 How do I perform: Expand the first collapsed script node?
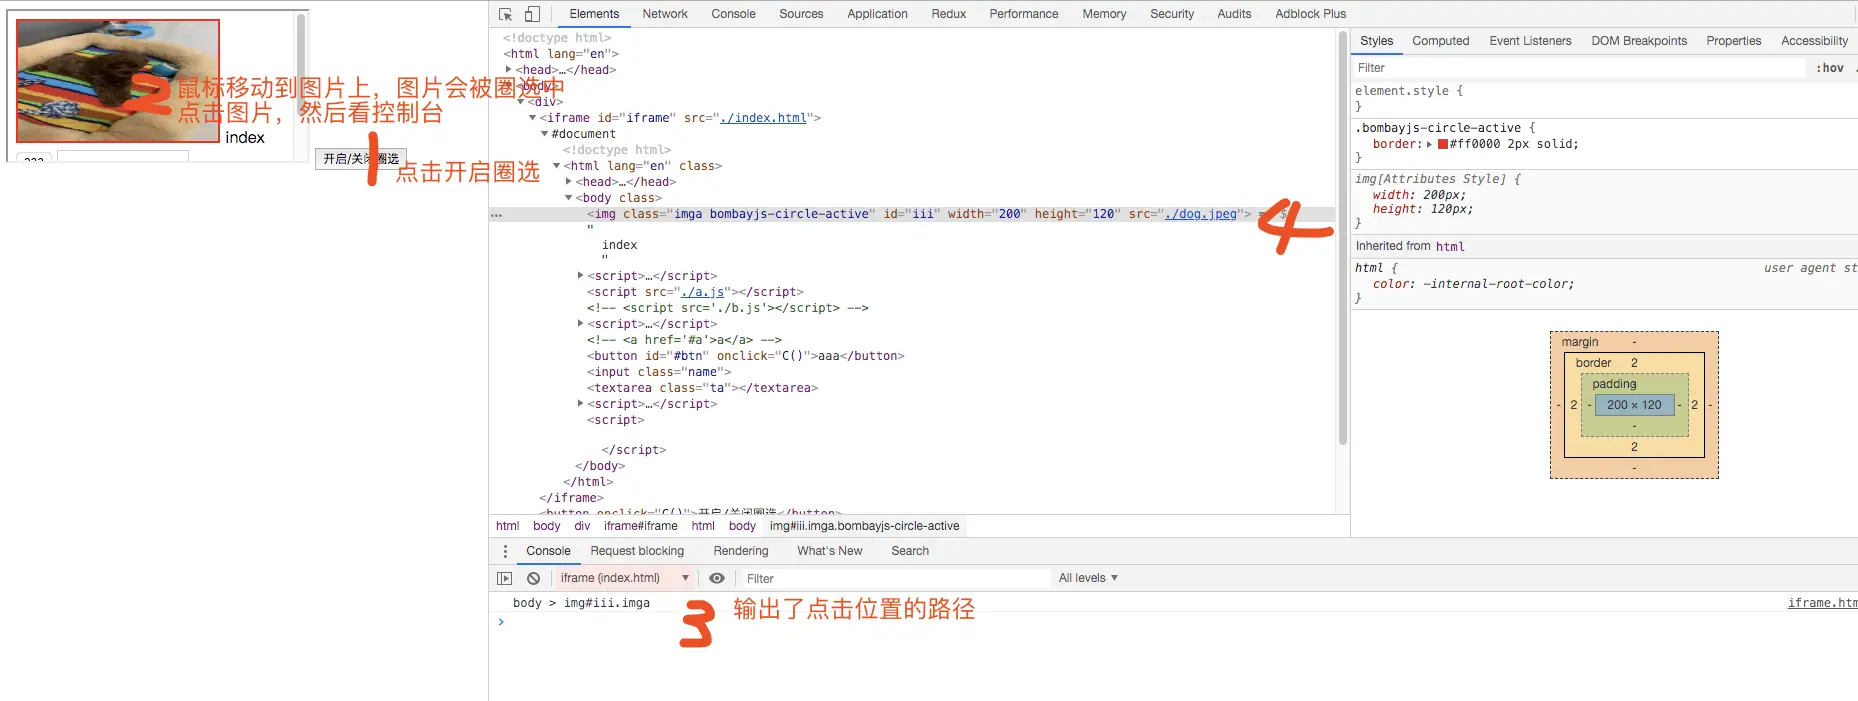pyautogui.click(x=581, y=276)
